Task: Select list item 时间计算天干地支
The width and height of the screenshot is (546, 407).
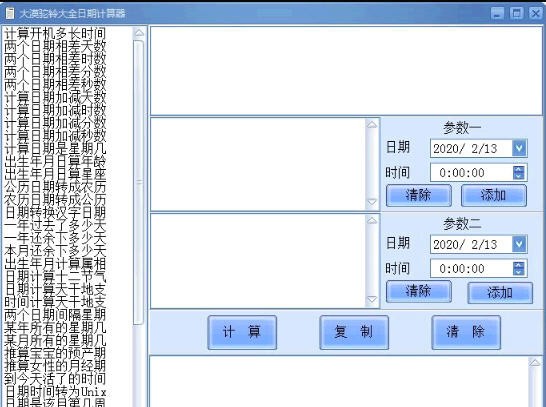Action: pos(55,303)
